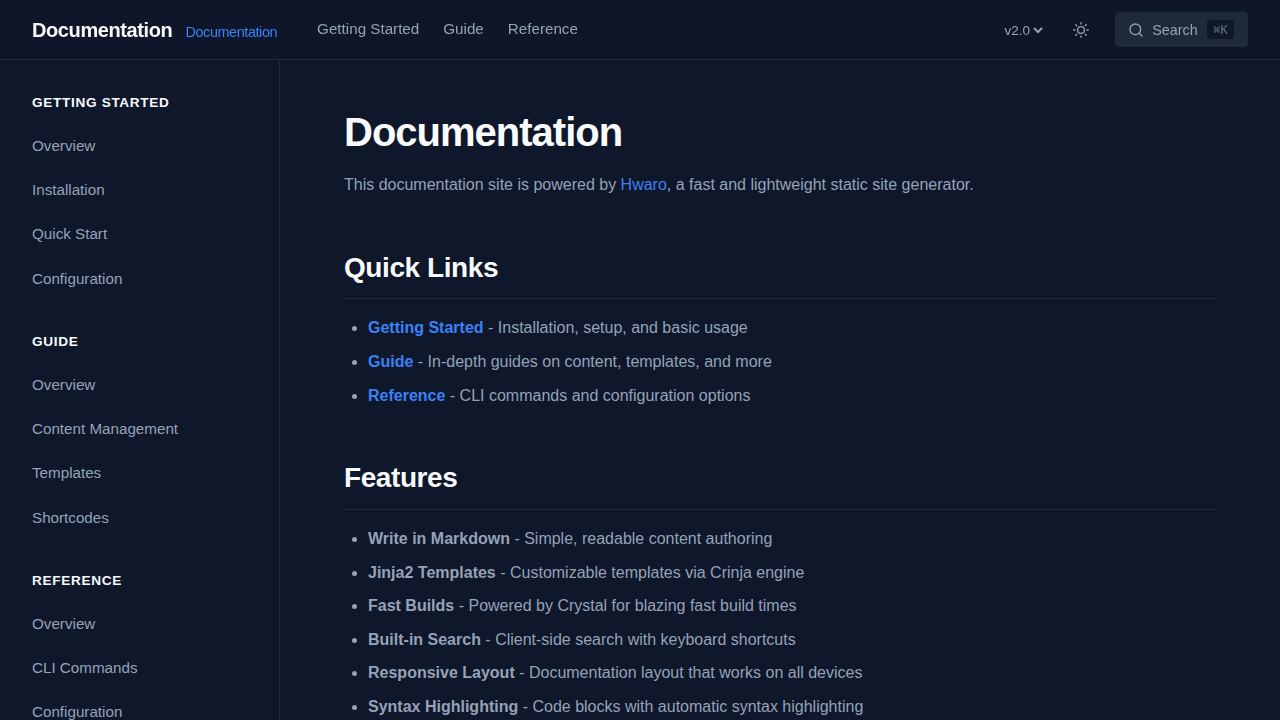The height and width of the screenshot is (720, 1280).
Task: Click the Documentation site title
Action: 101,30
